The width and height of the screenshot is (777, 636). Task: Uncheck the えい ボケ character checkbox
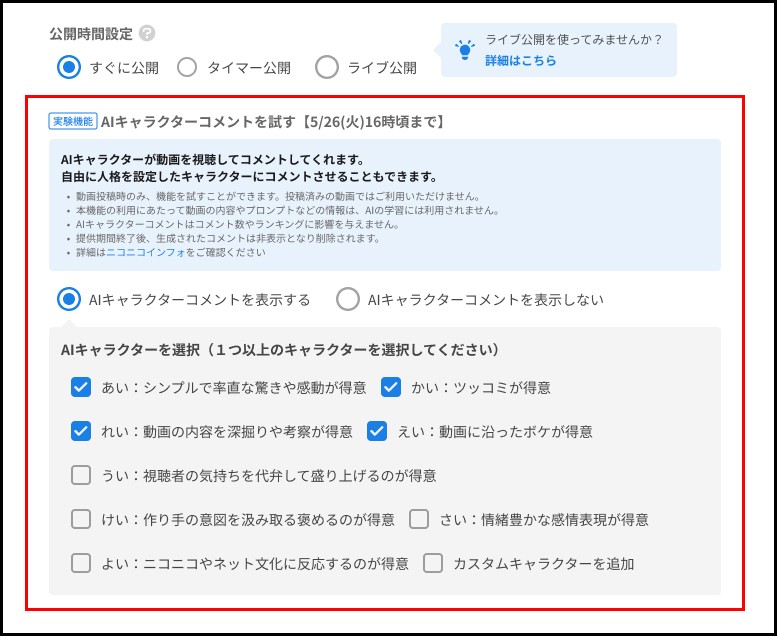point(377,431)
